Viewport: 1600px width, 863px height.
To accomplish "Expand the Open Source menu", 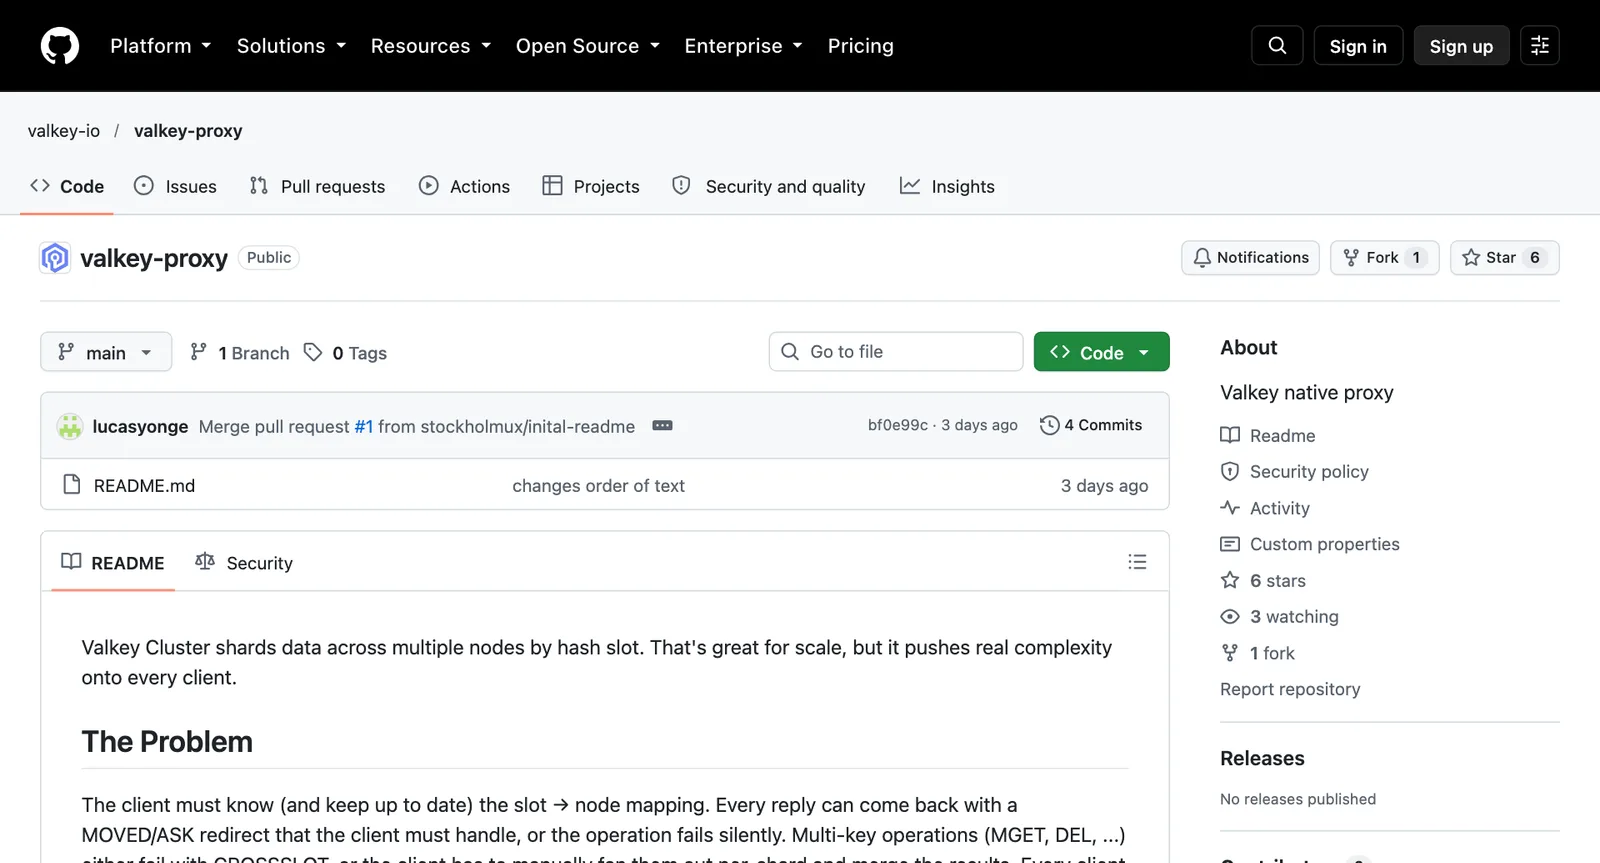I will pyautogui.click(x=588, y=46).
